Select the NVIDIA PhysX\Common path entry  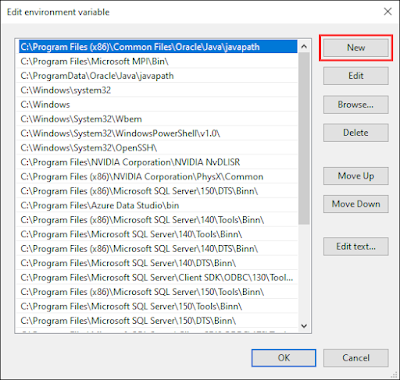[157, 176]
